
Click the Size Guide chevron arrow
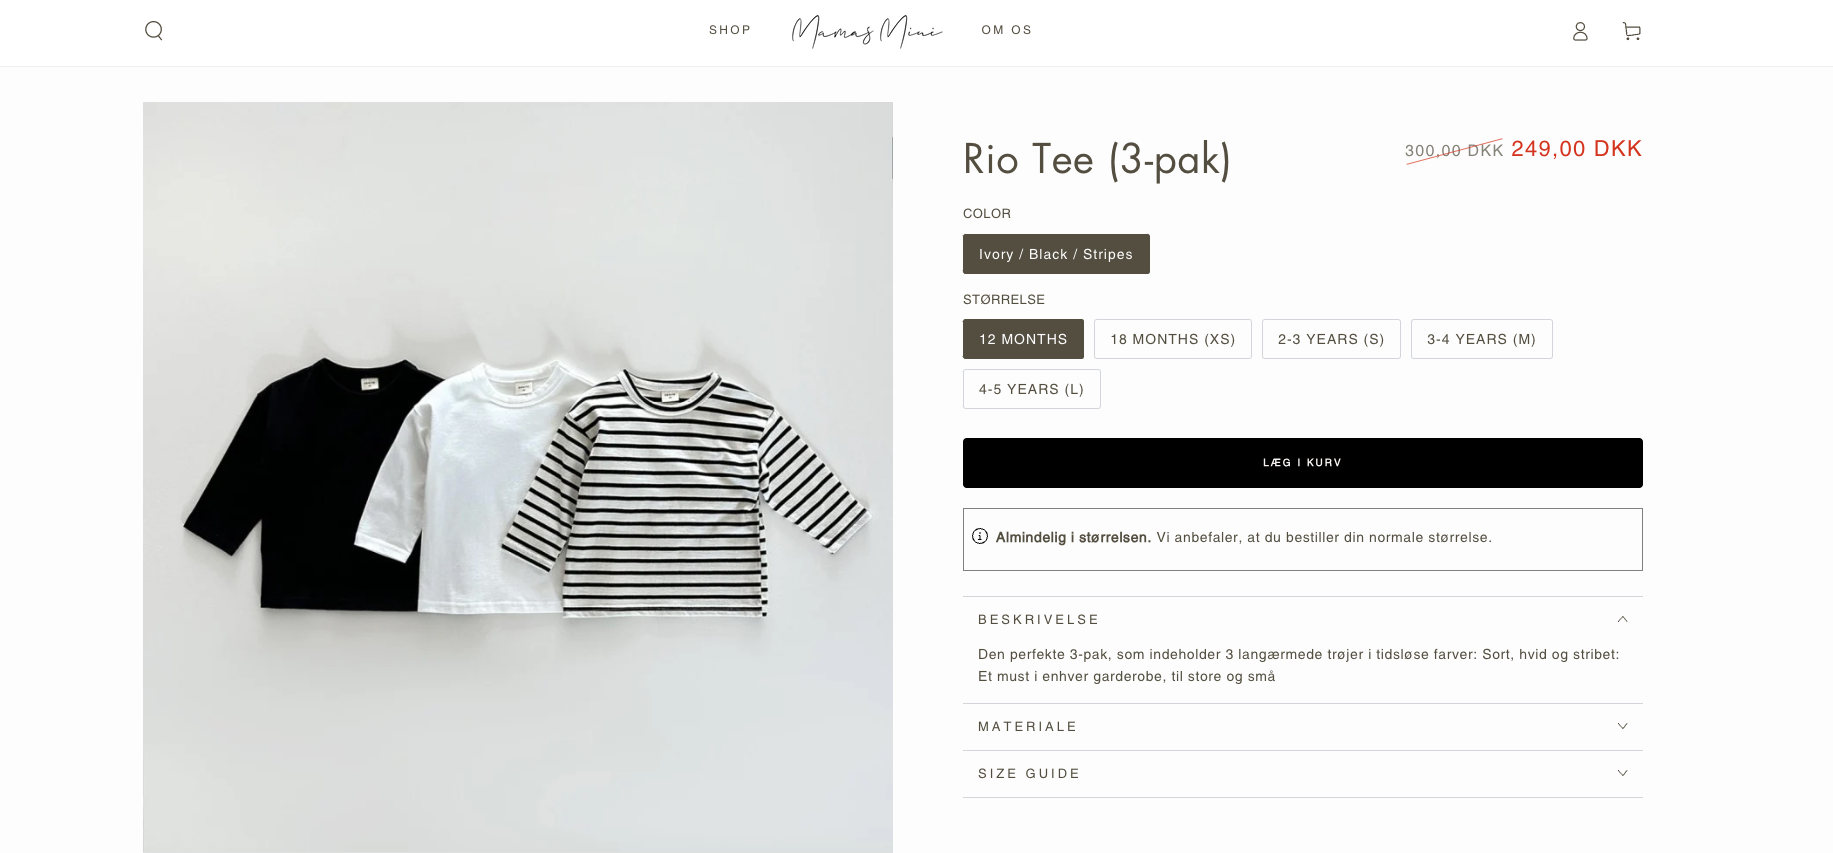coord(1622,774)
